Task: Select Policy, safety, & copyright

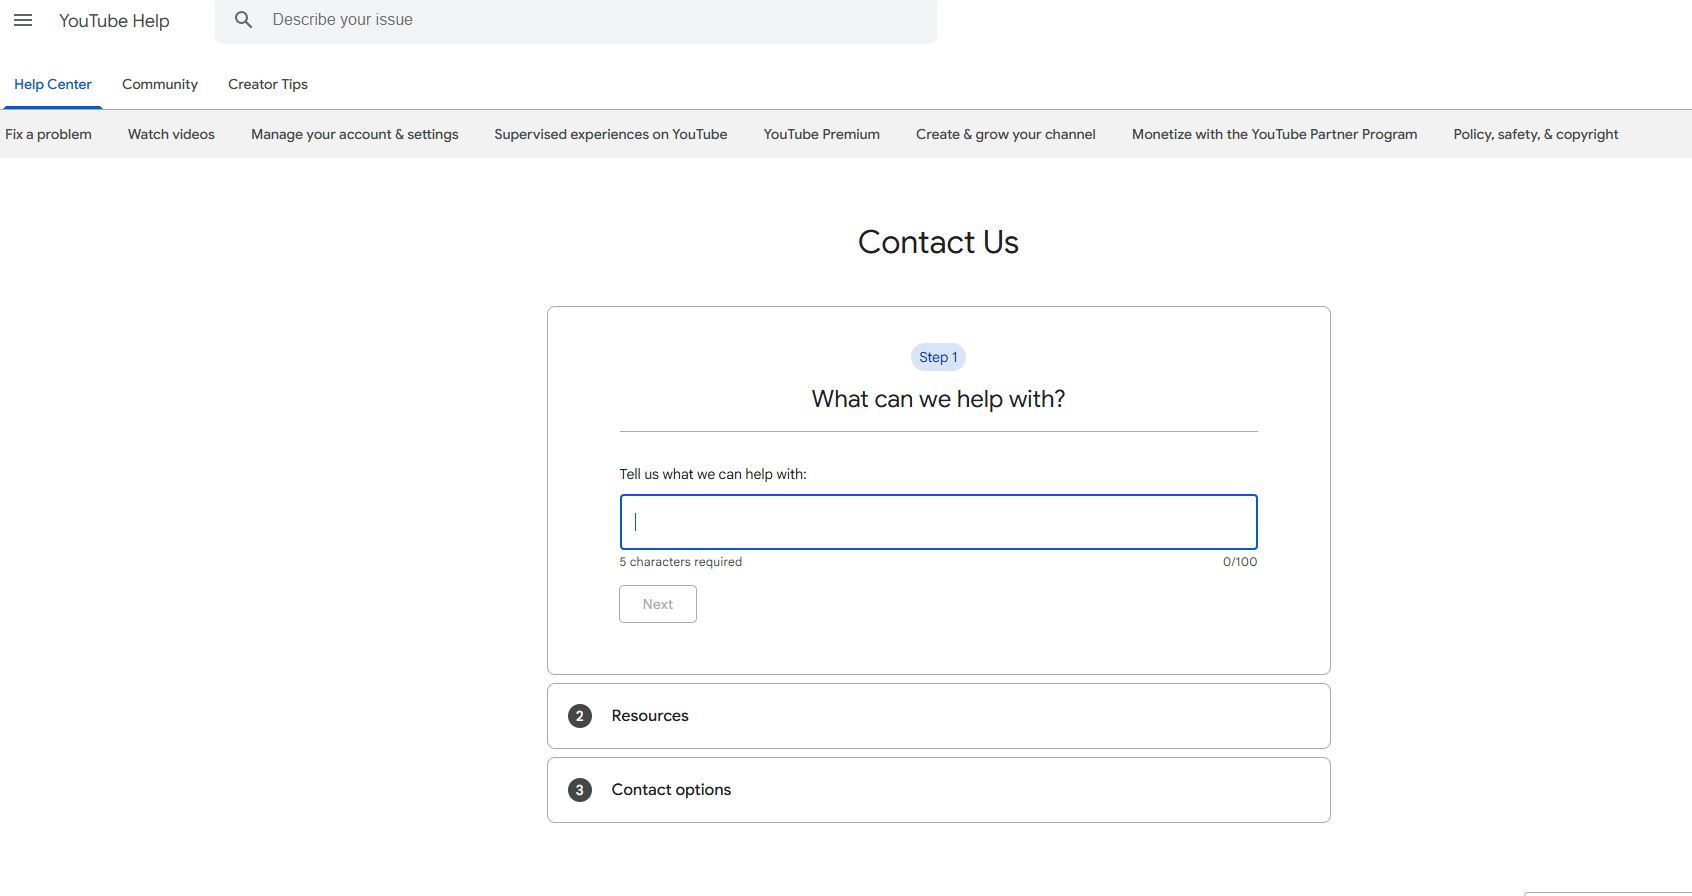Action: [1536, 134]
